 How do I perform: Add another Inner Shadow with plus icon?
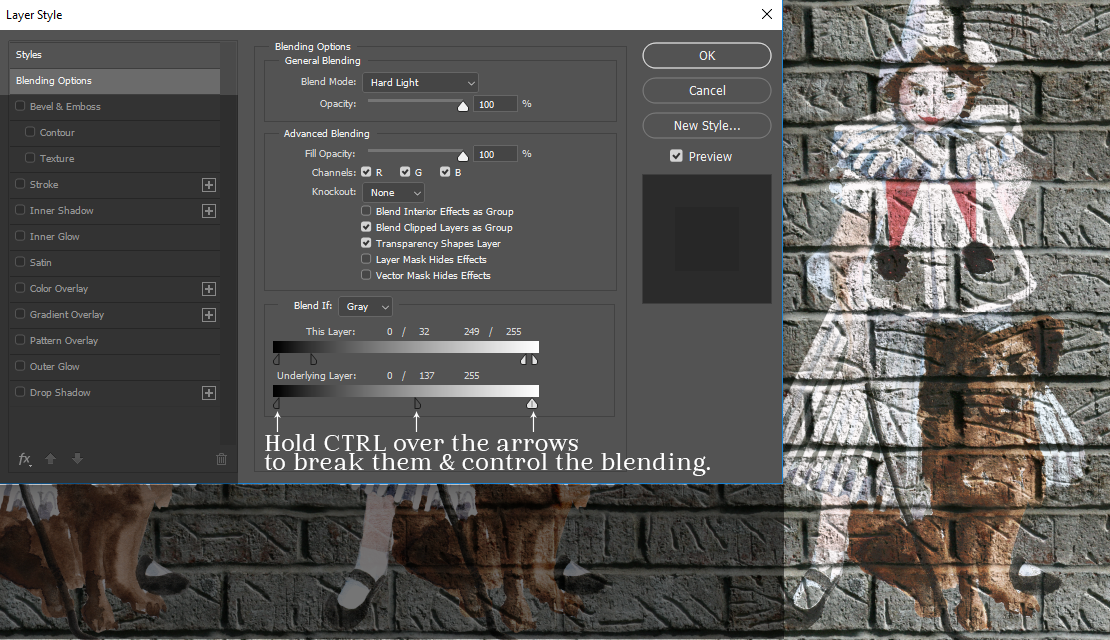209,211
